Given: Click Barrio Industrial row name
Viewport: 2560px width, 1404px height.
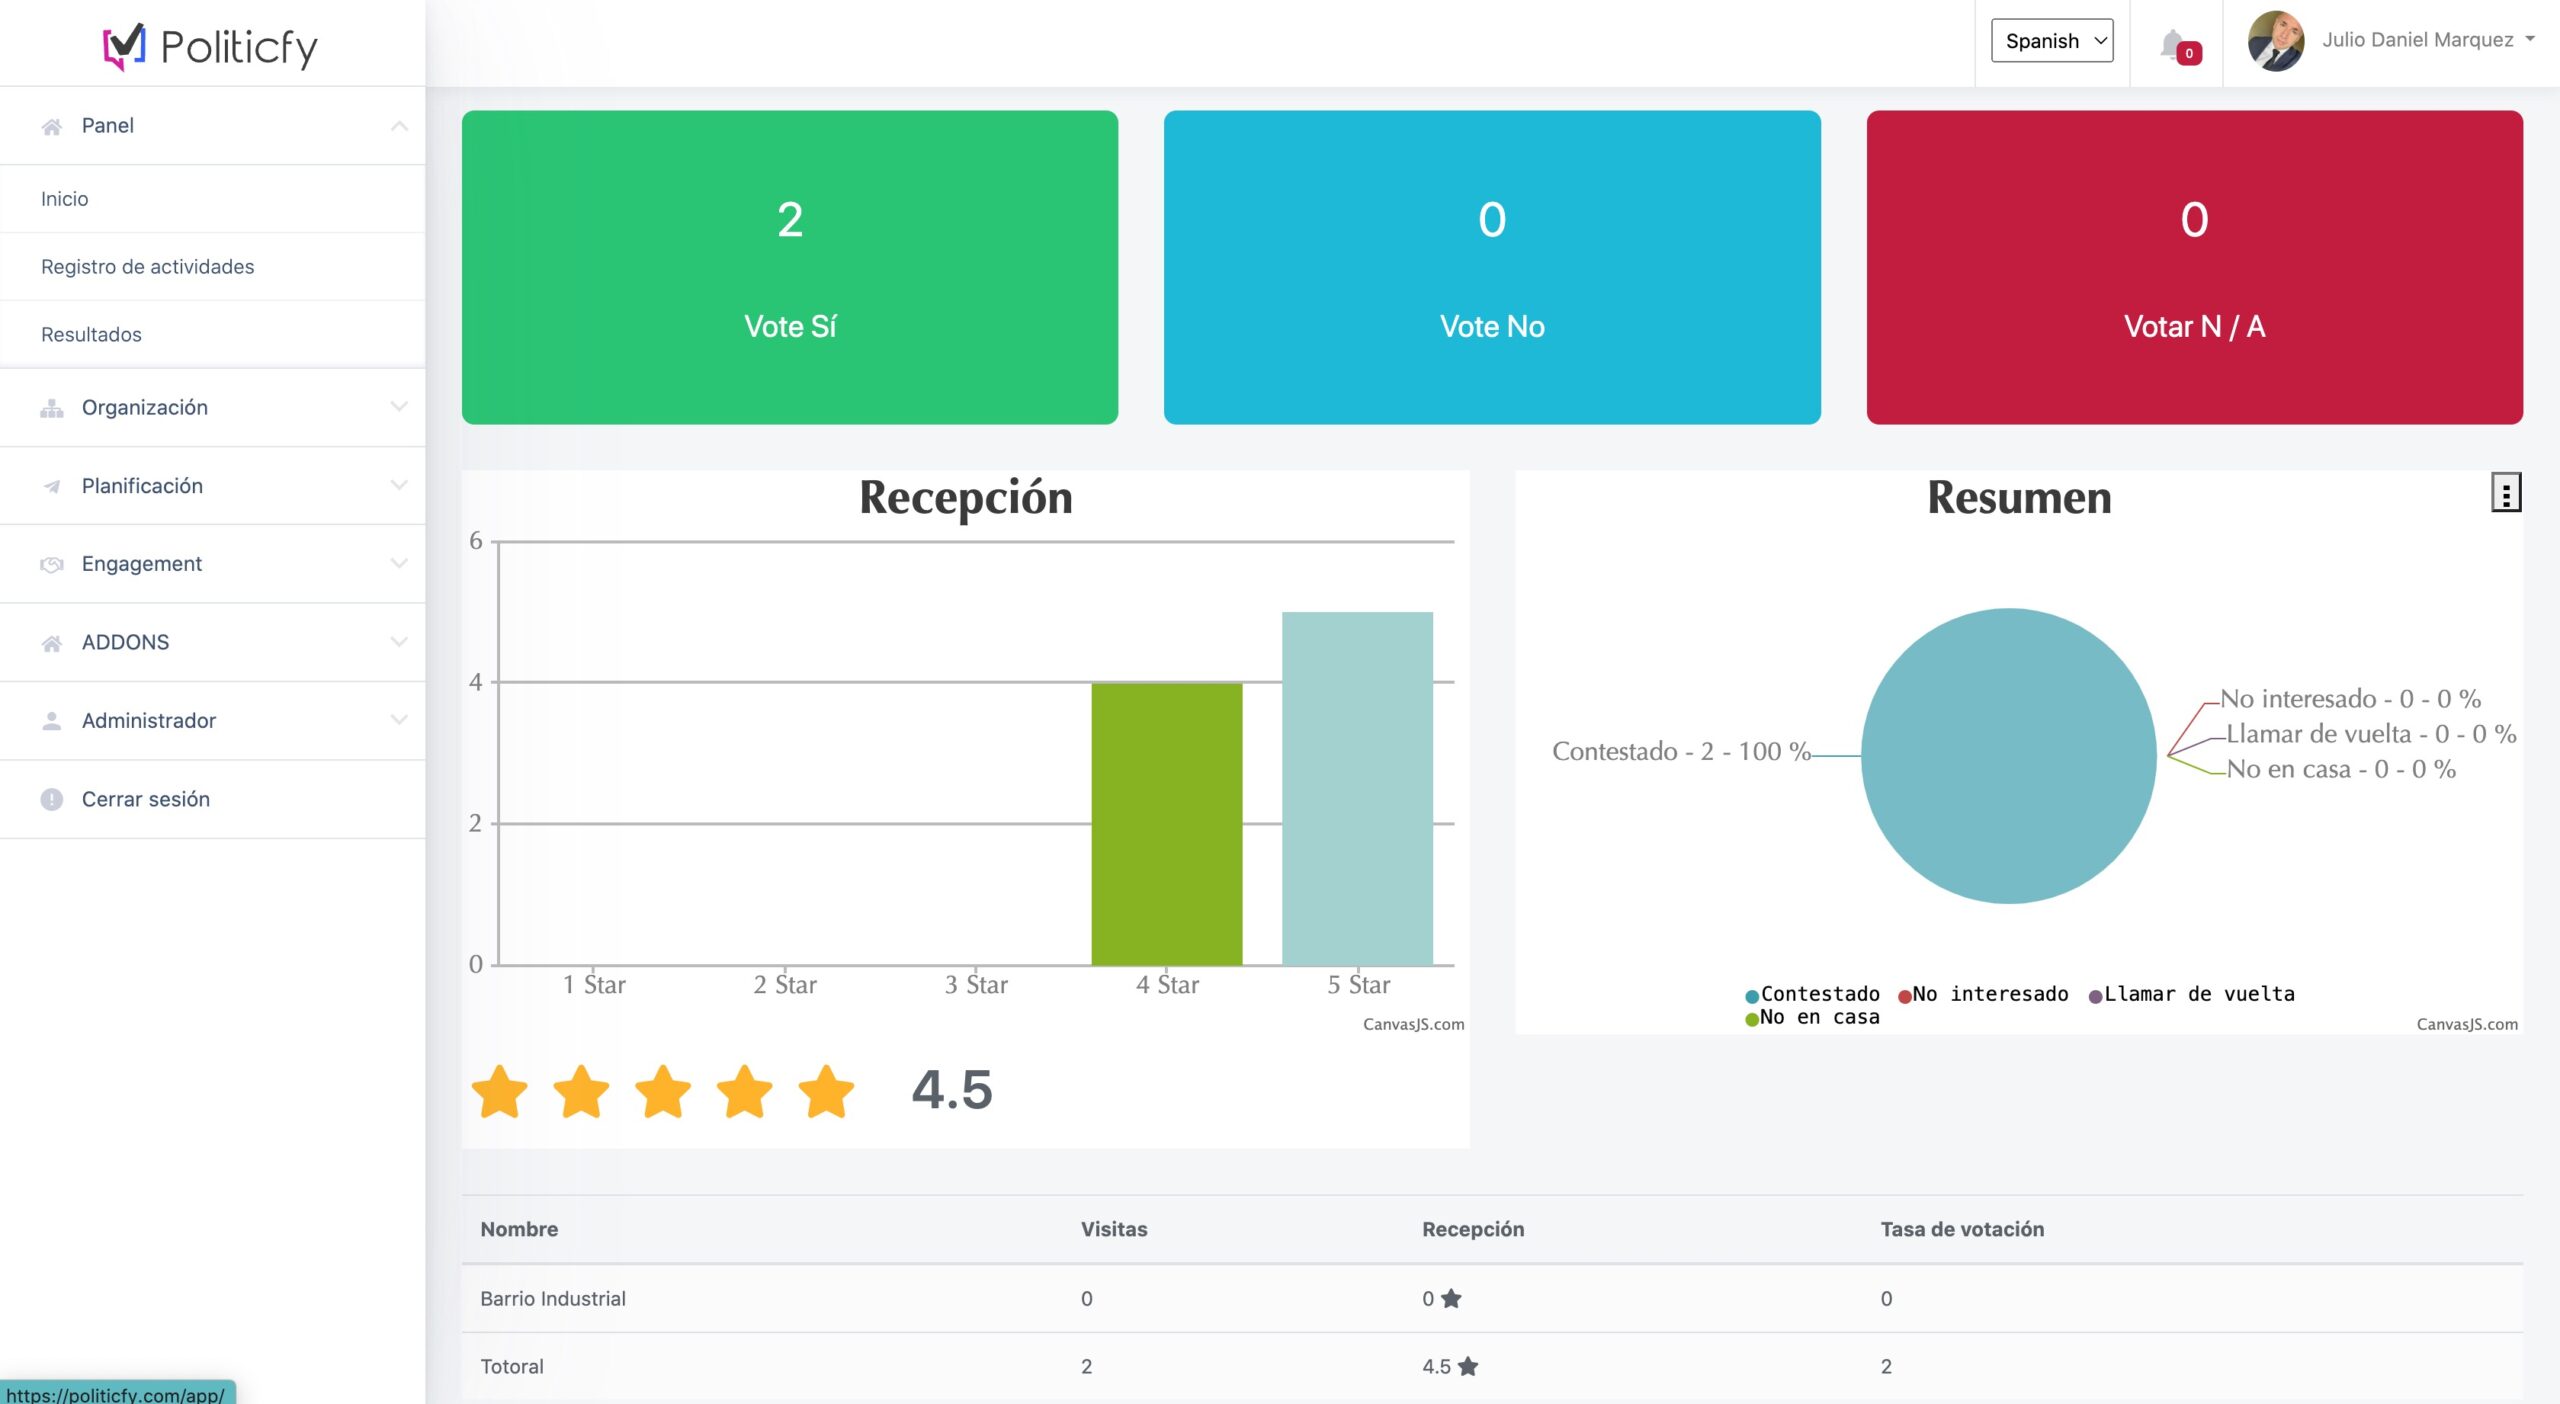Looking at the screenshot, I should pos(553,1298).
